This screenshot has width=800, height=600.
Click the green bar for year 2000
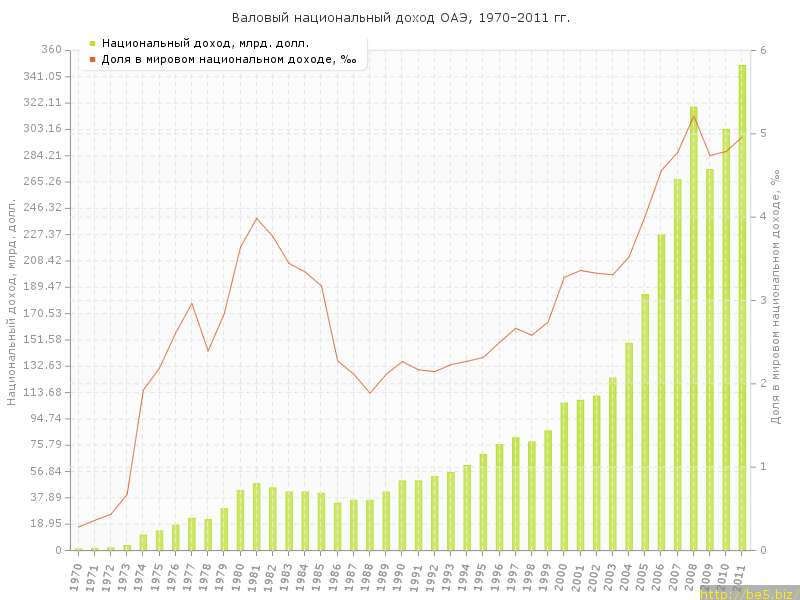point(564,476)
